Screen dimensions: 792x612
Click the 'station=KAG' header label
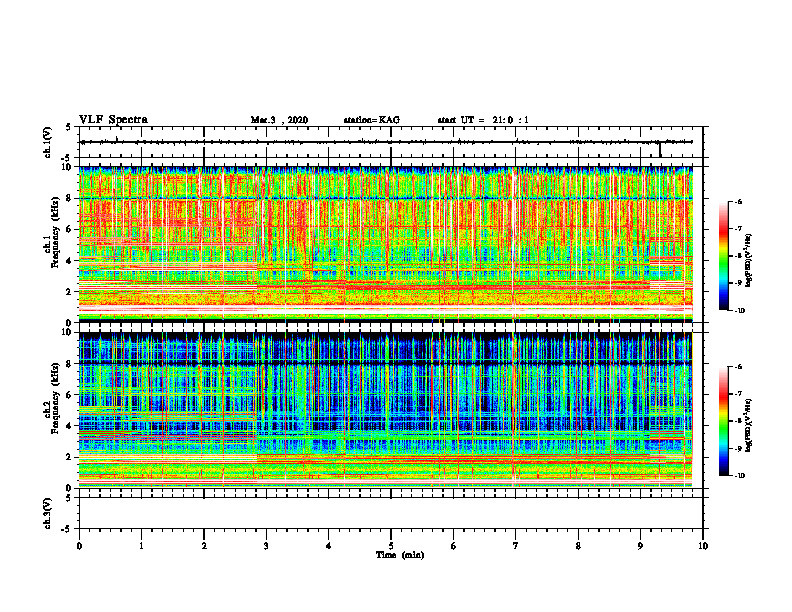pos(371,120)
